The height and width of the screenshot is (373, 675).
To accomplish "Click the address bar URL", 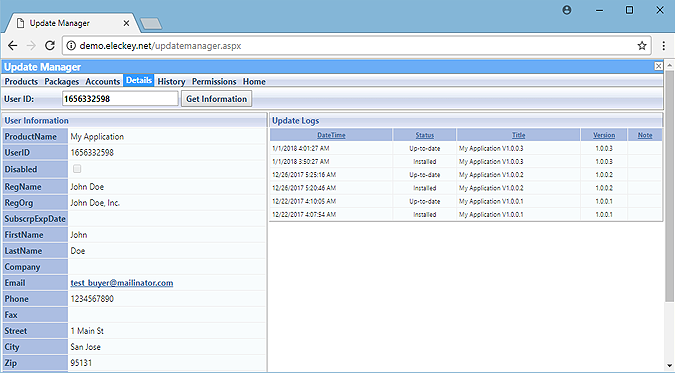I will [x=160, y=46].
